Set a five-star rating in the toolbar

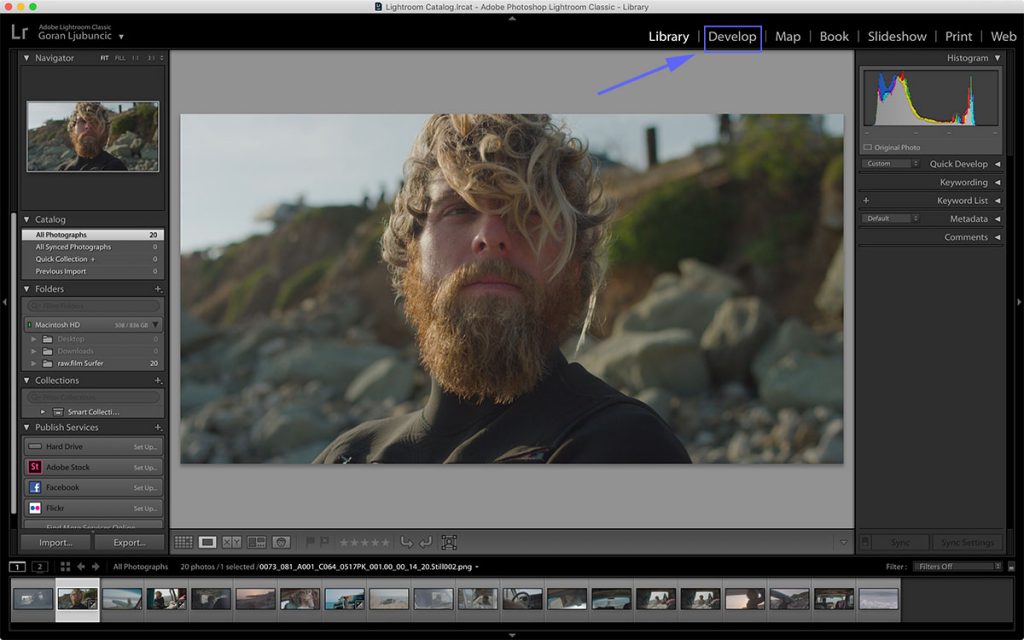384,541
